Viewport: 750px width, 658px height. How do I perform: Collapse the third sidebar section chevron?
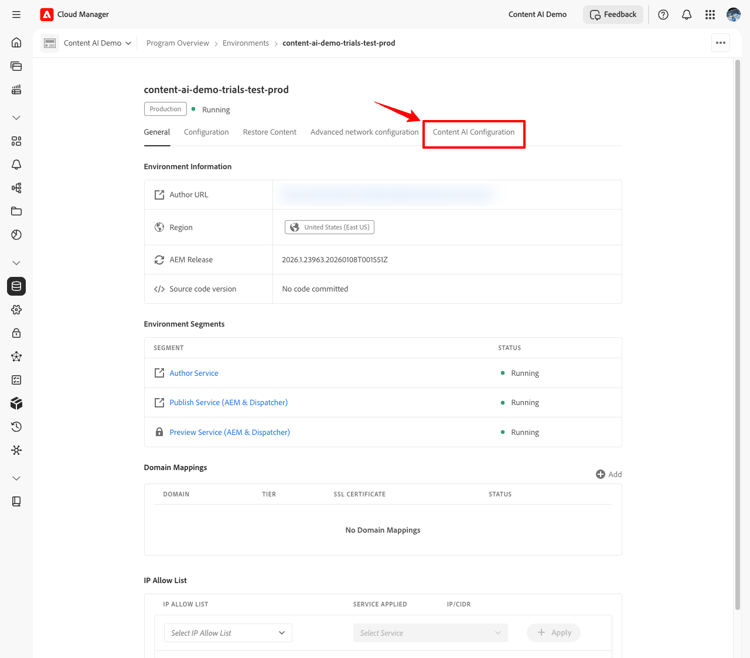(x=16, y=478)
